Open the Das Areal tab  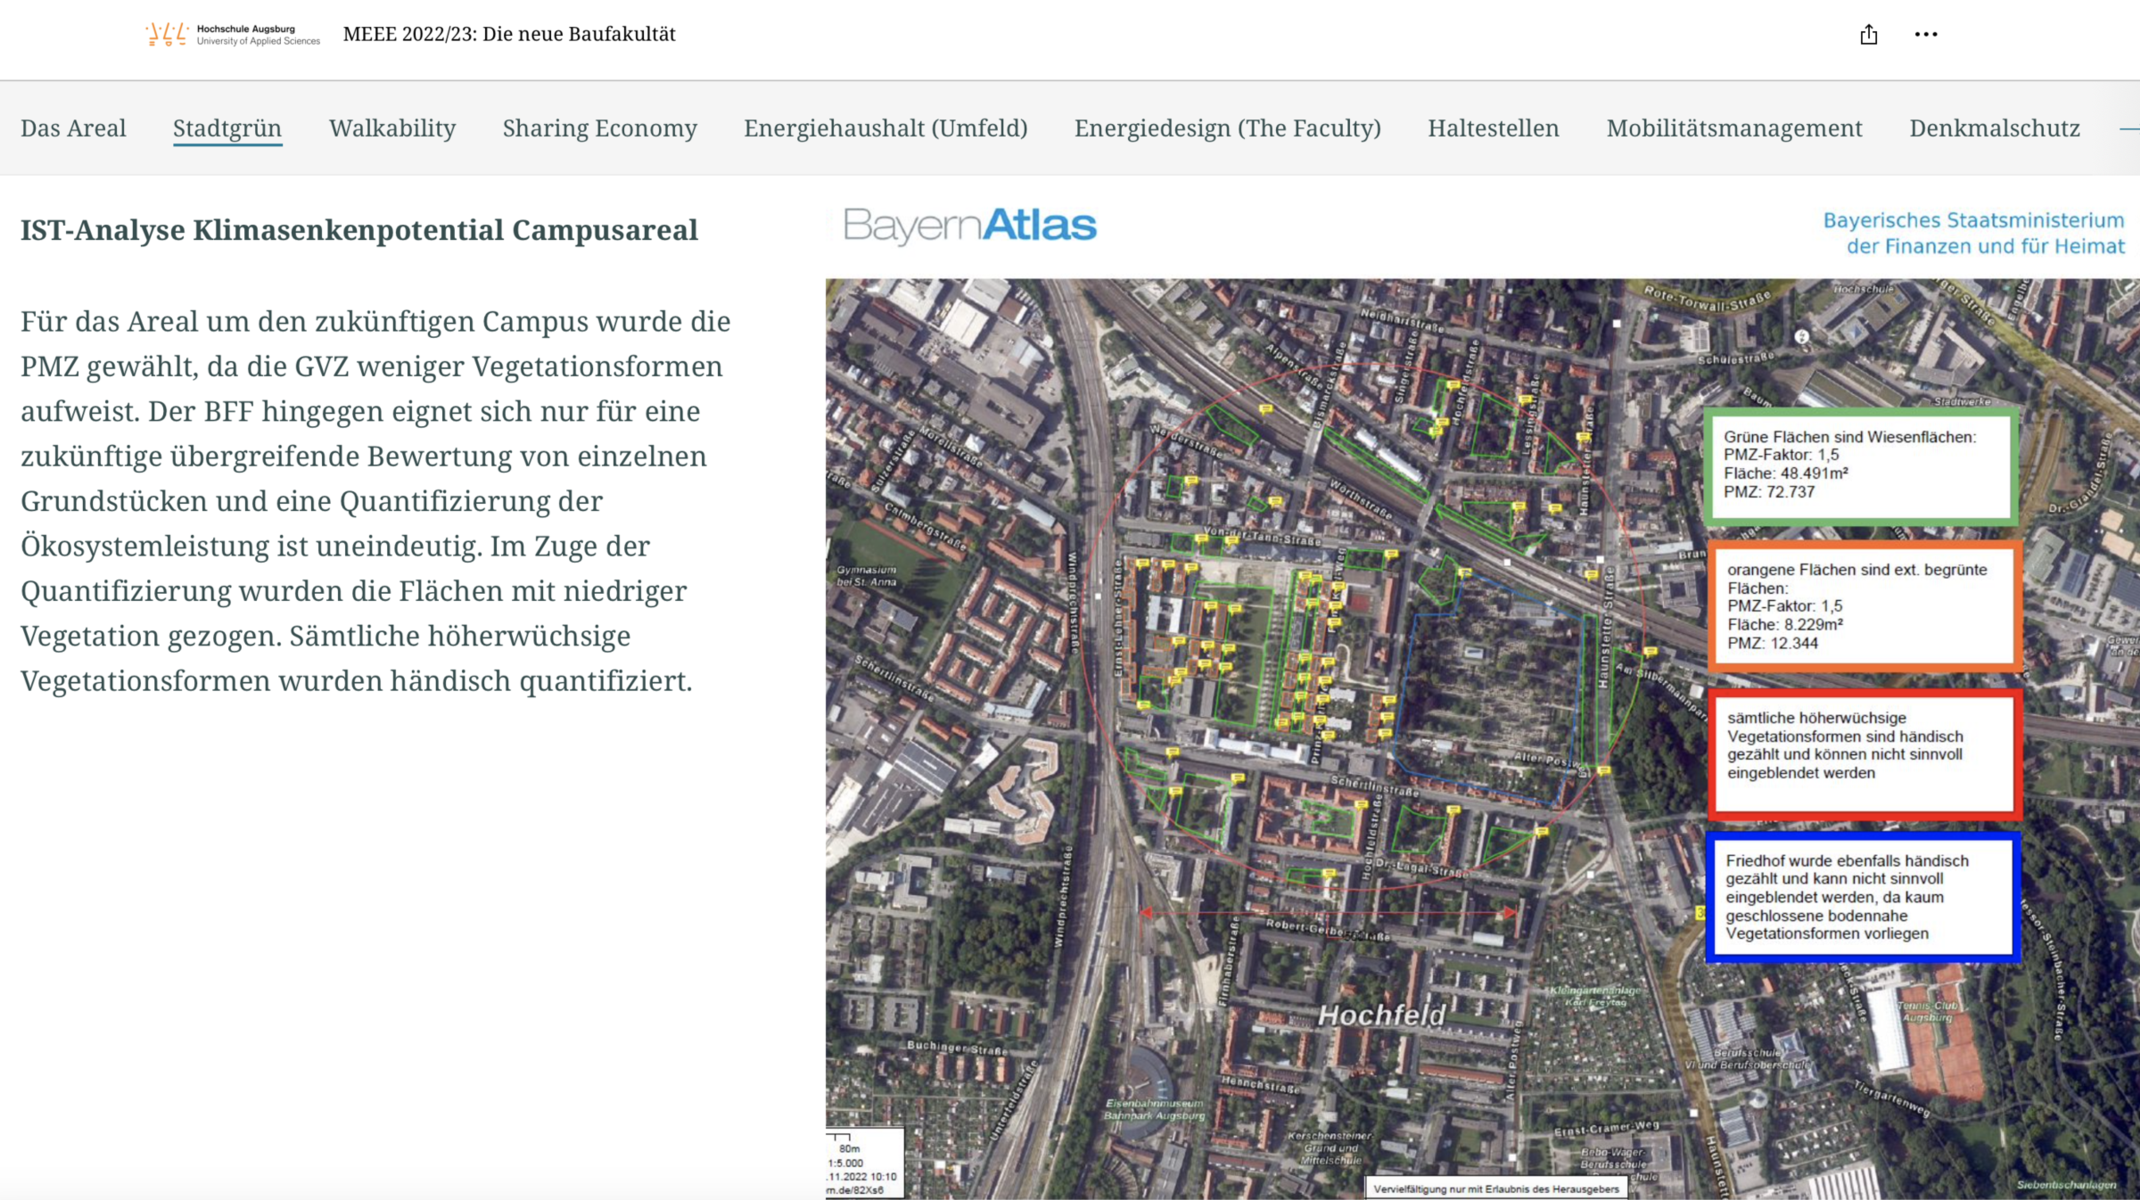[x=73, y=129]
